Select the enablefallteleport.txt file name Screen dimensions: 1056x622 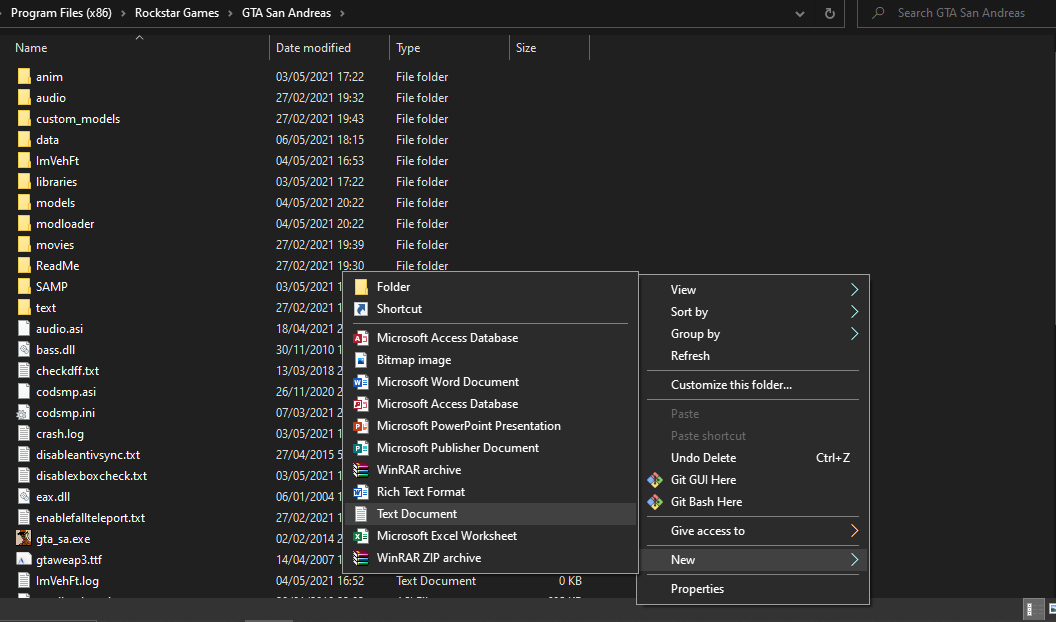coord(91,518)
